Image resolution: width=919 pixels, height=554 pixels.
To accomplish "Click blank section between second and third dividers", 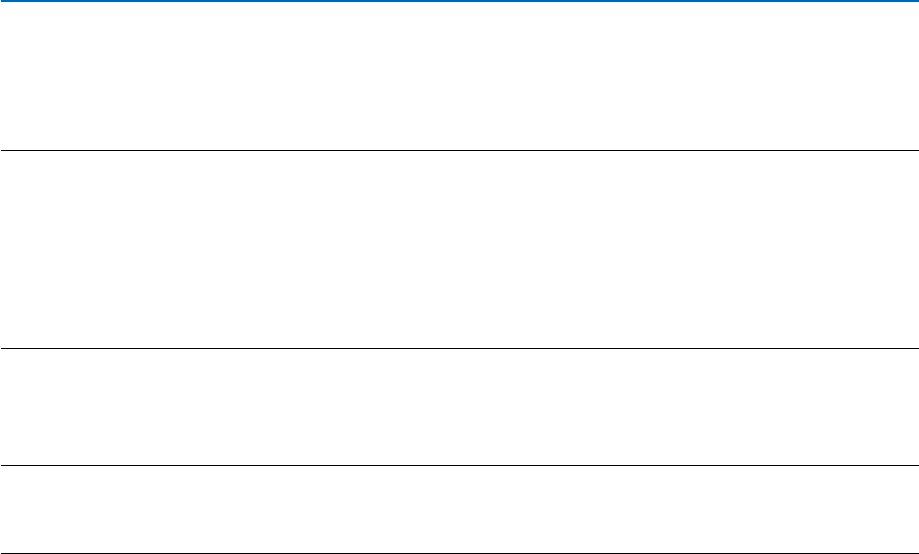I will (x=459, y=407).
